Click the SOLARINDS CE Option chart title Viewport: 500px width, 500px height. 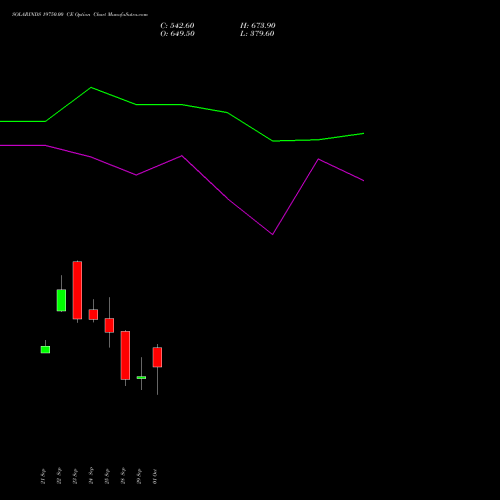coord(80,14)
